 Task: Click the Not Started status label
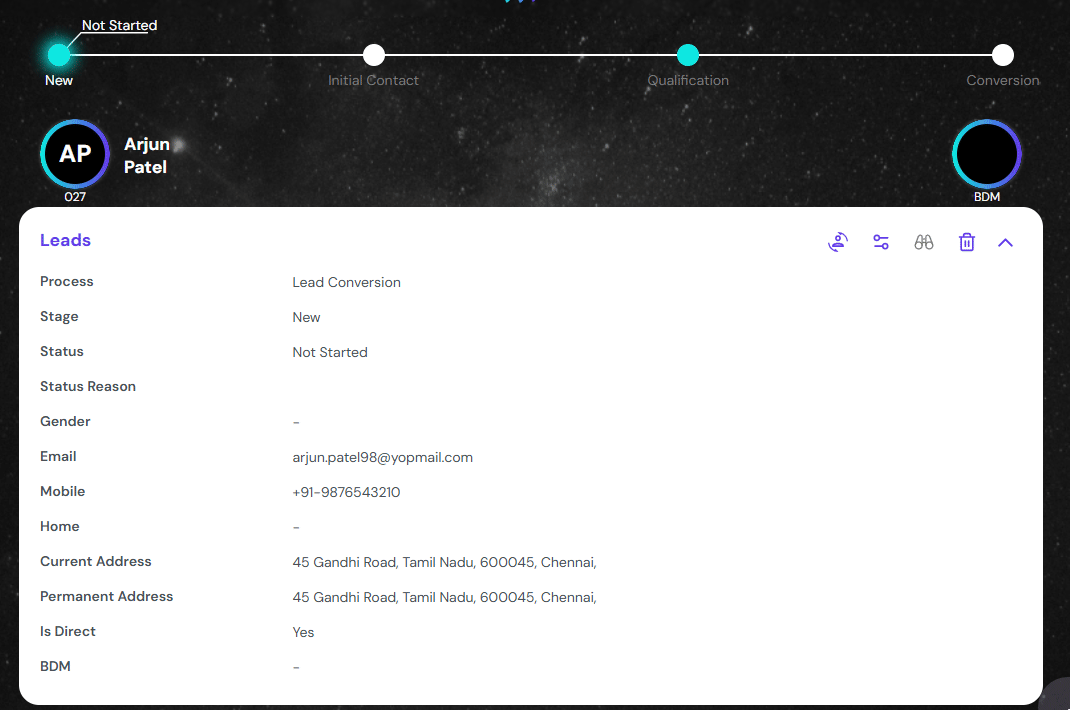pos(119,25)
